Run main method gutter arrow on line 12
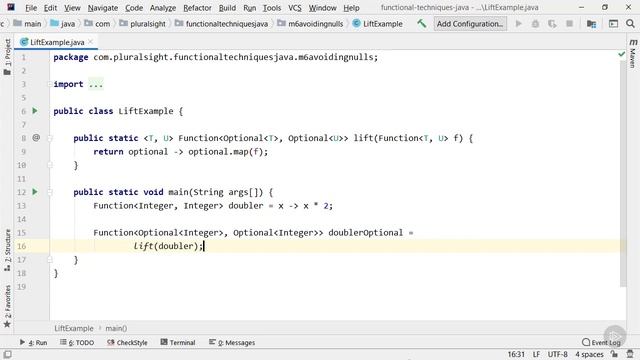The height and width of the screenshot is (360, 640). [x=35, y=191]
